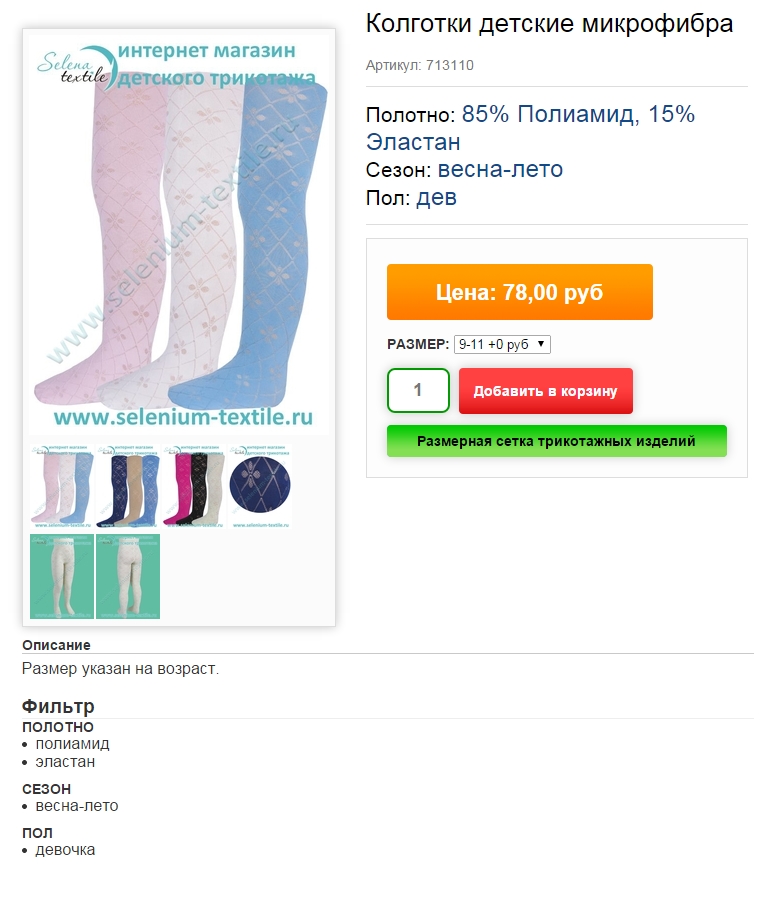Click the Описание section heading
Screen dimensions: 760x924
click(x=56, y=645)
